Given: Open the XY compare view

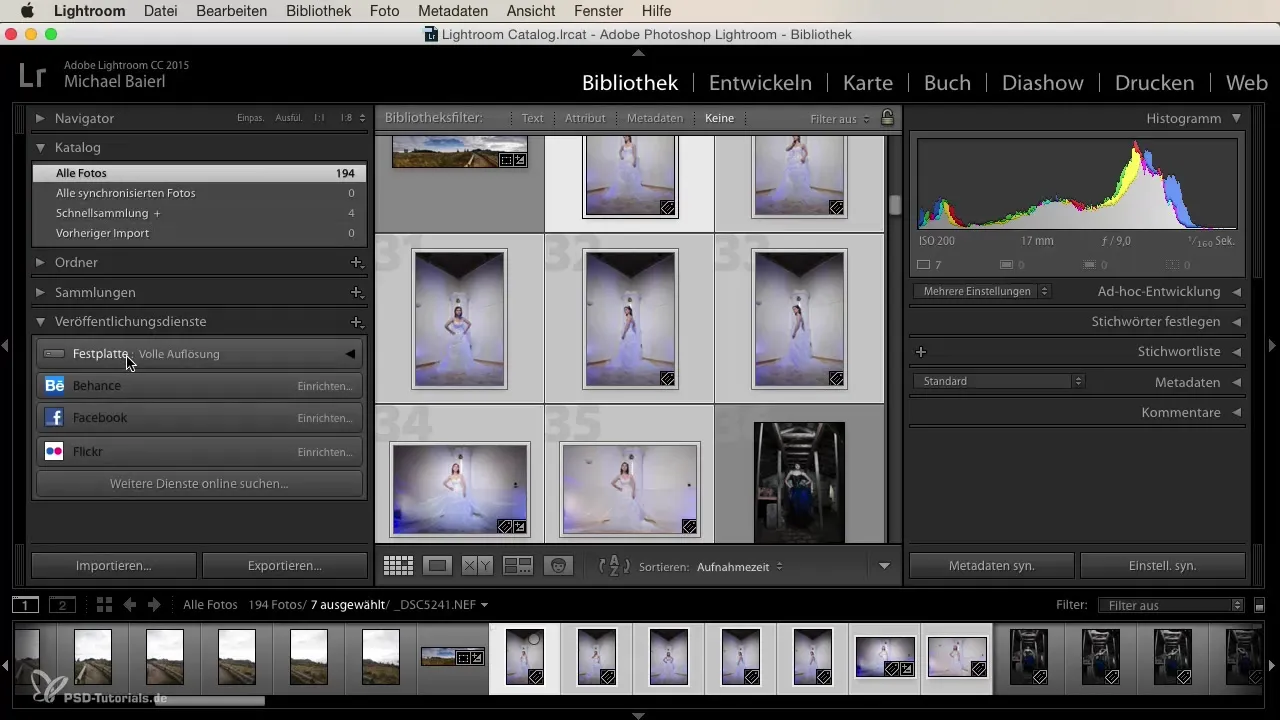Looking at the screenshot, I should (477, 566).
